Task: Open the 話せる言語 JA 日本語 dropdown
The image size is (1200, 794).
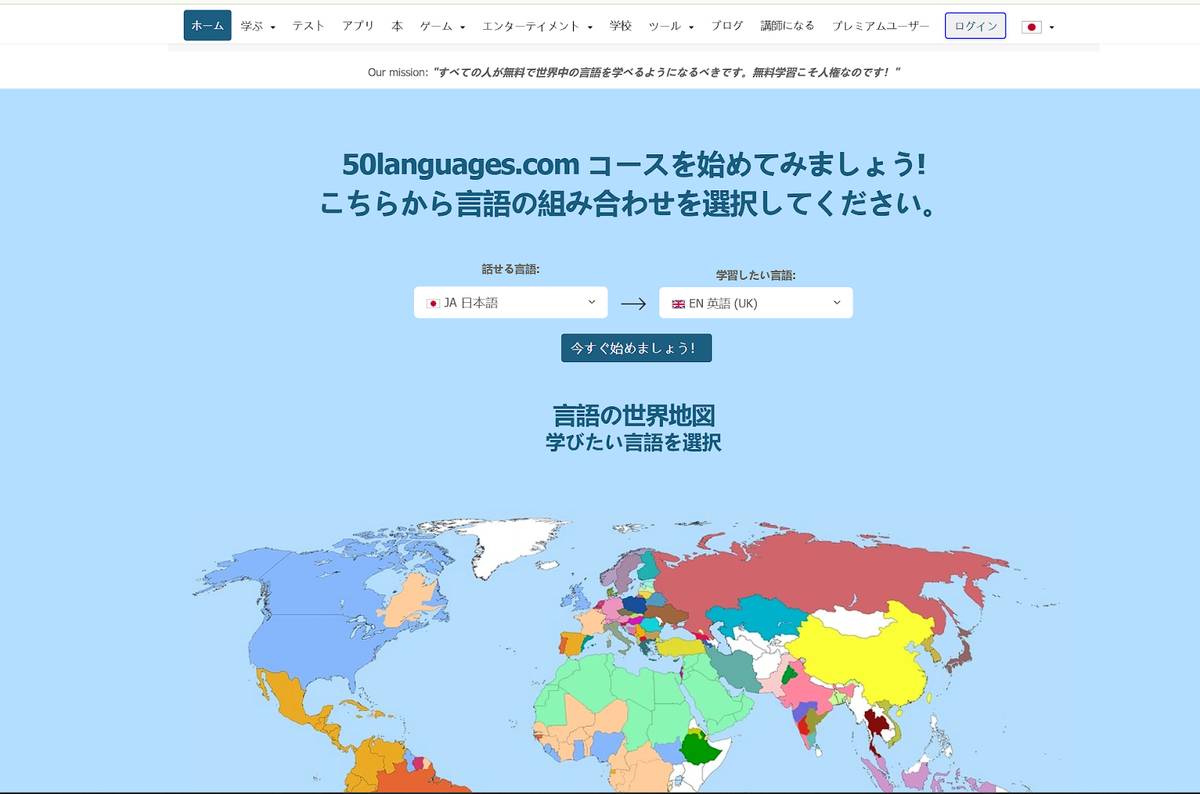Action: click(510, 303)
